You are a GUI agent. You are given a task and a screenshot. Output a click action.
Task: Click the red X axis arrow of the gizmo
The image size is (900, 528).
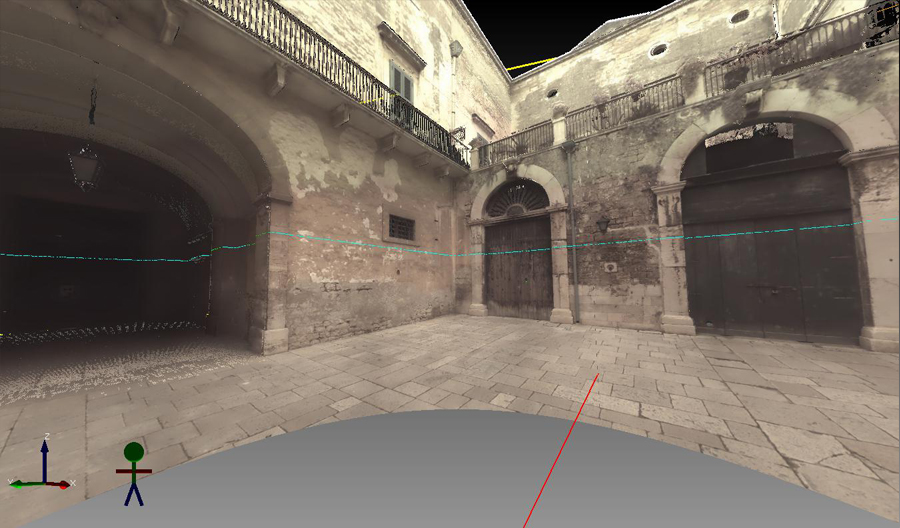coord(57,485)
